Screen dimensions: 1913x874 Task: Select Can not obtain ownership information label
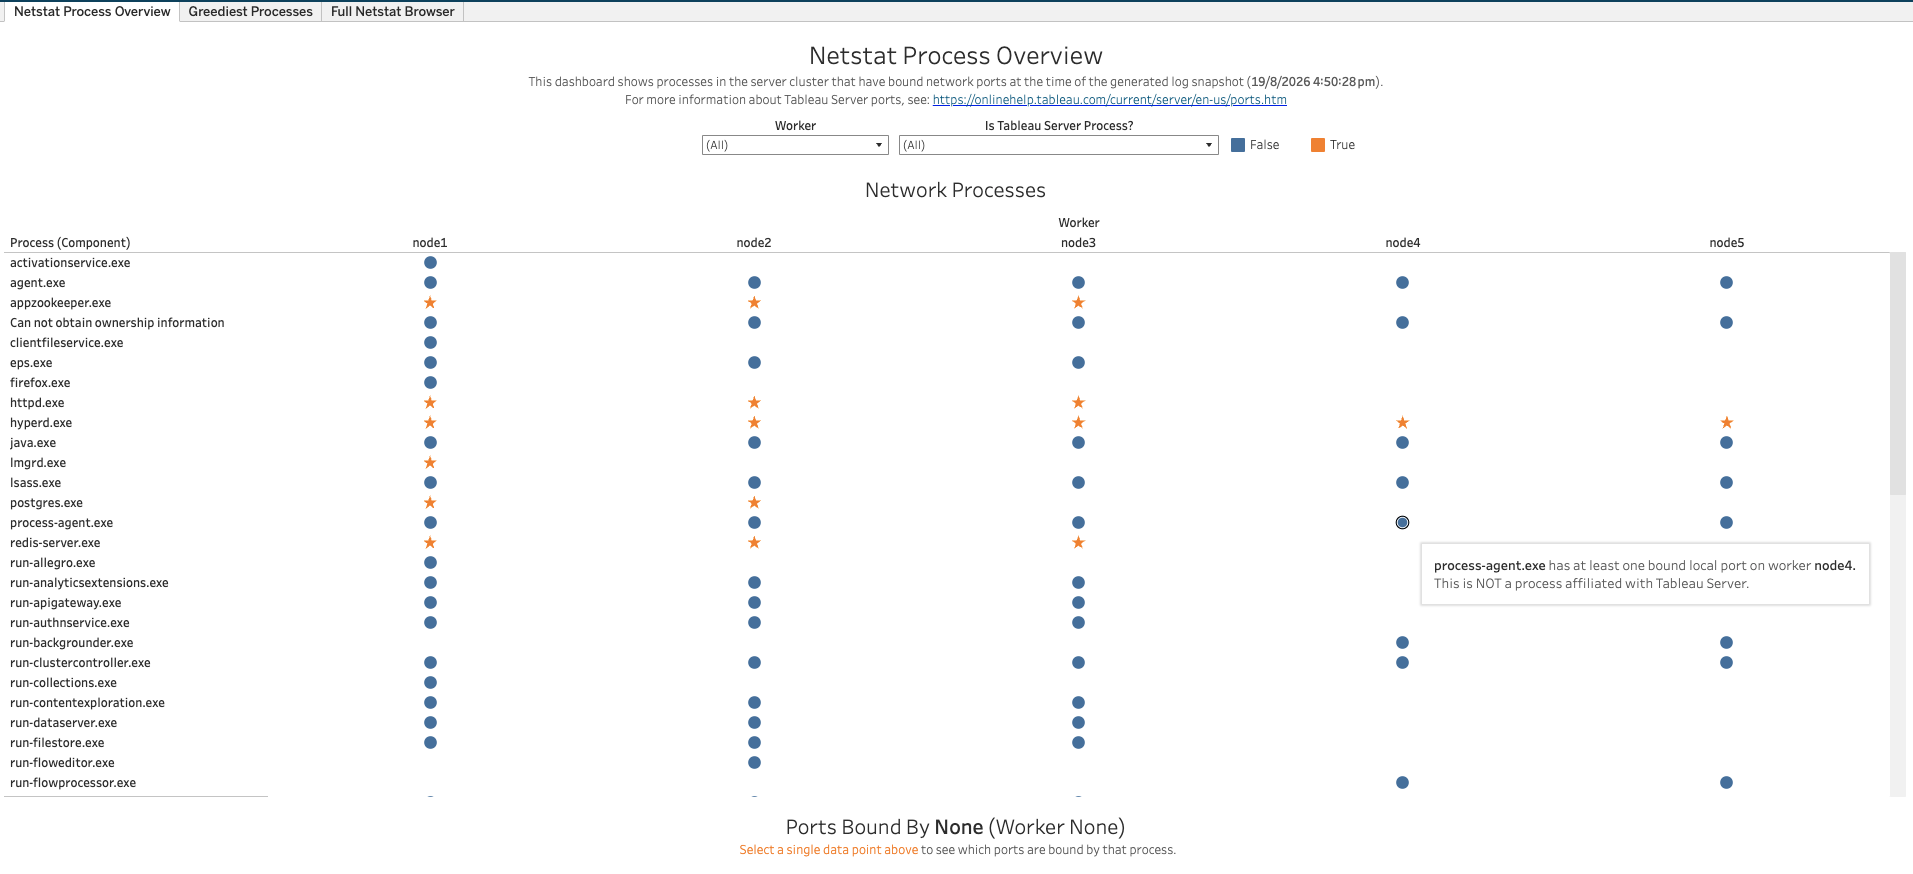[117, 323]
